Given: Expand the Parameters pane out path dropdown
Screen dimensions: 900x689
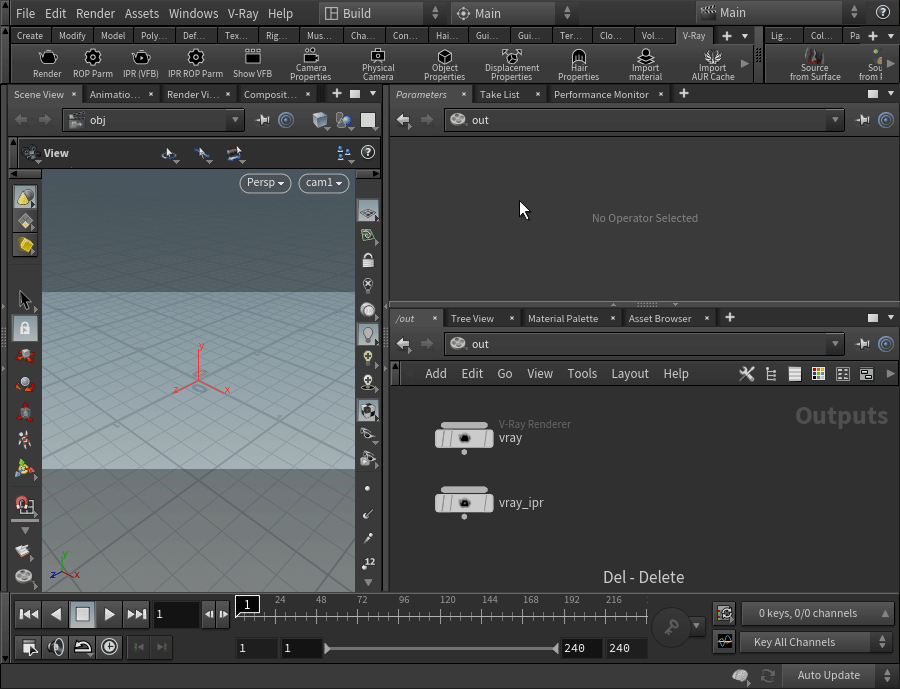Looking at the screenshot, I should [835, 120].
